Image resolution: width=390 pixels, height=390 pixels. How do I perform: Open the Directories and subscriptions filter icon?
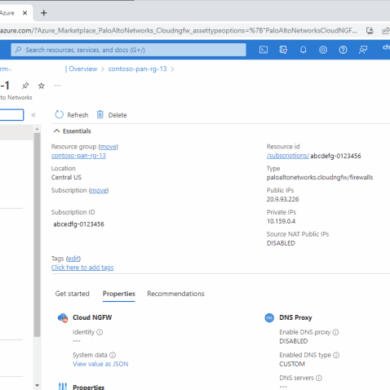pyautogui.click(x=283, y=50)
